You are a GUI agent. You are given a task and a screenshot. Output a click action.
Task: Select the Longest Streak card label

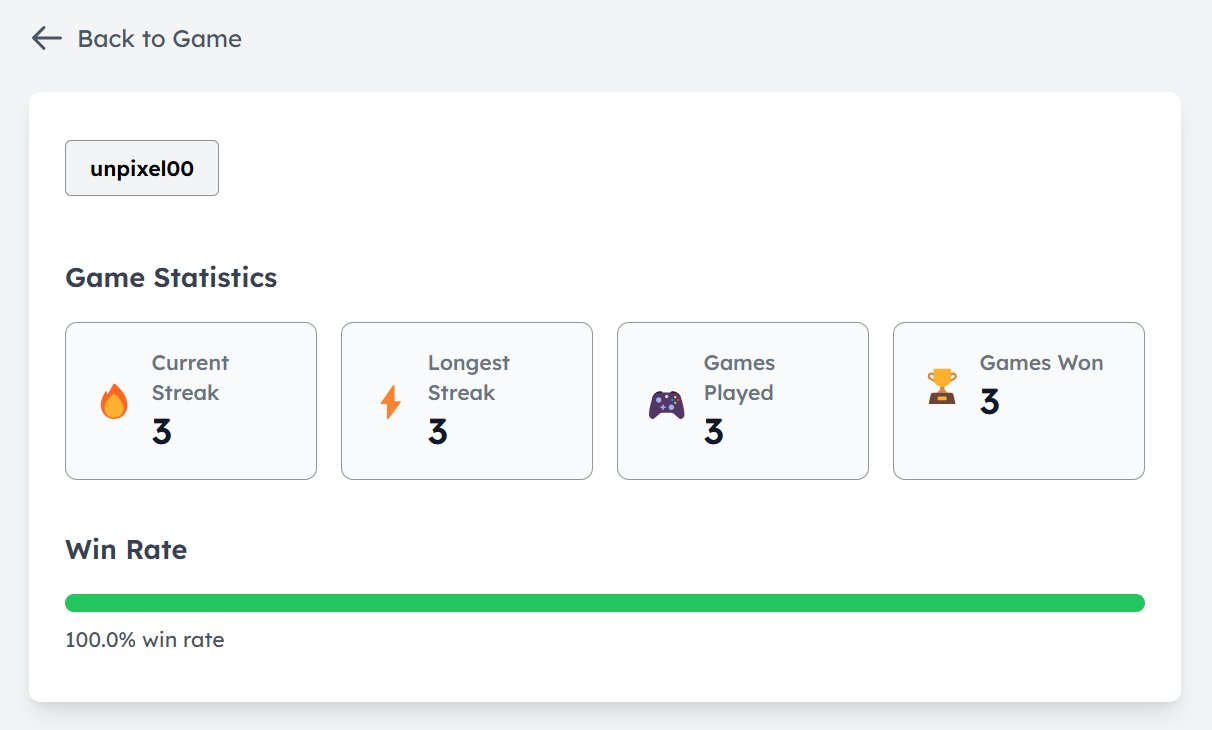pos(468,378)
